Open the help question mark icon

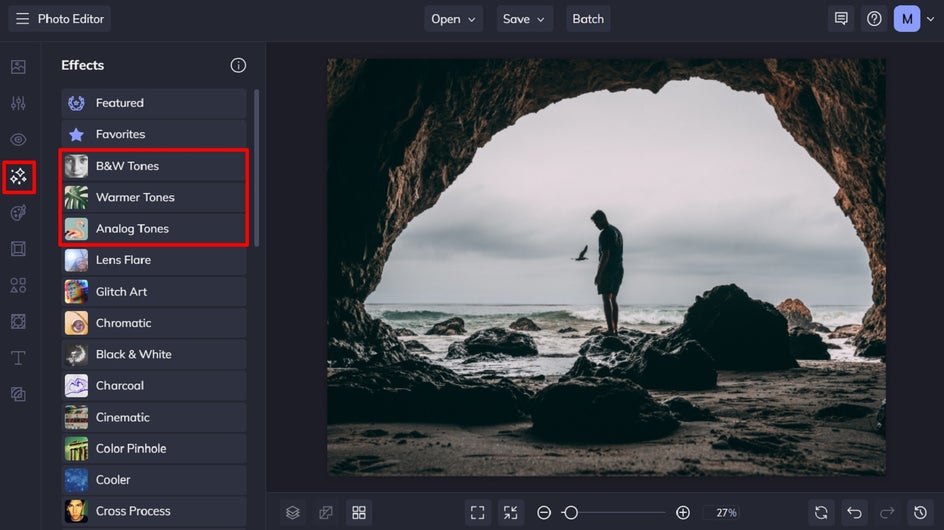click(874, 19)
